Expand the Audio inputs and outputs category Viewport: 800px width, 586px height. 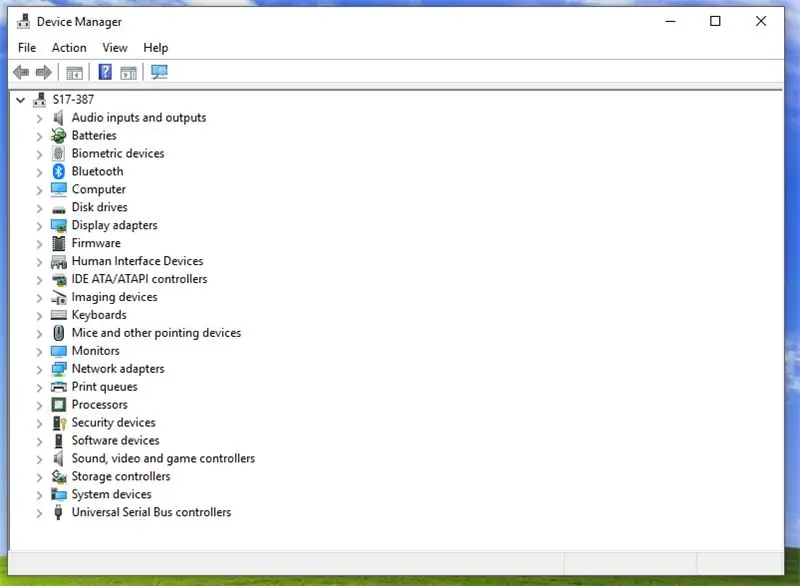(39, 119)
